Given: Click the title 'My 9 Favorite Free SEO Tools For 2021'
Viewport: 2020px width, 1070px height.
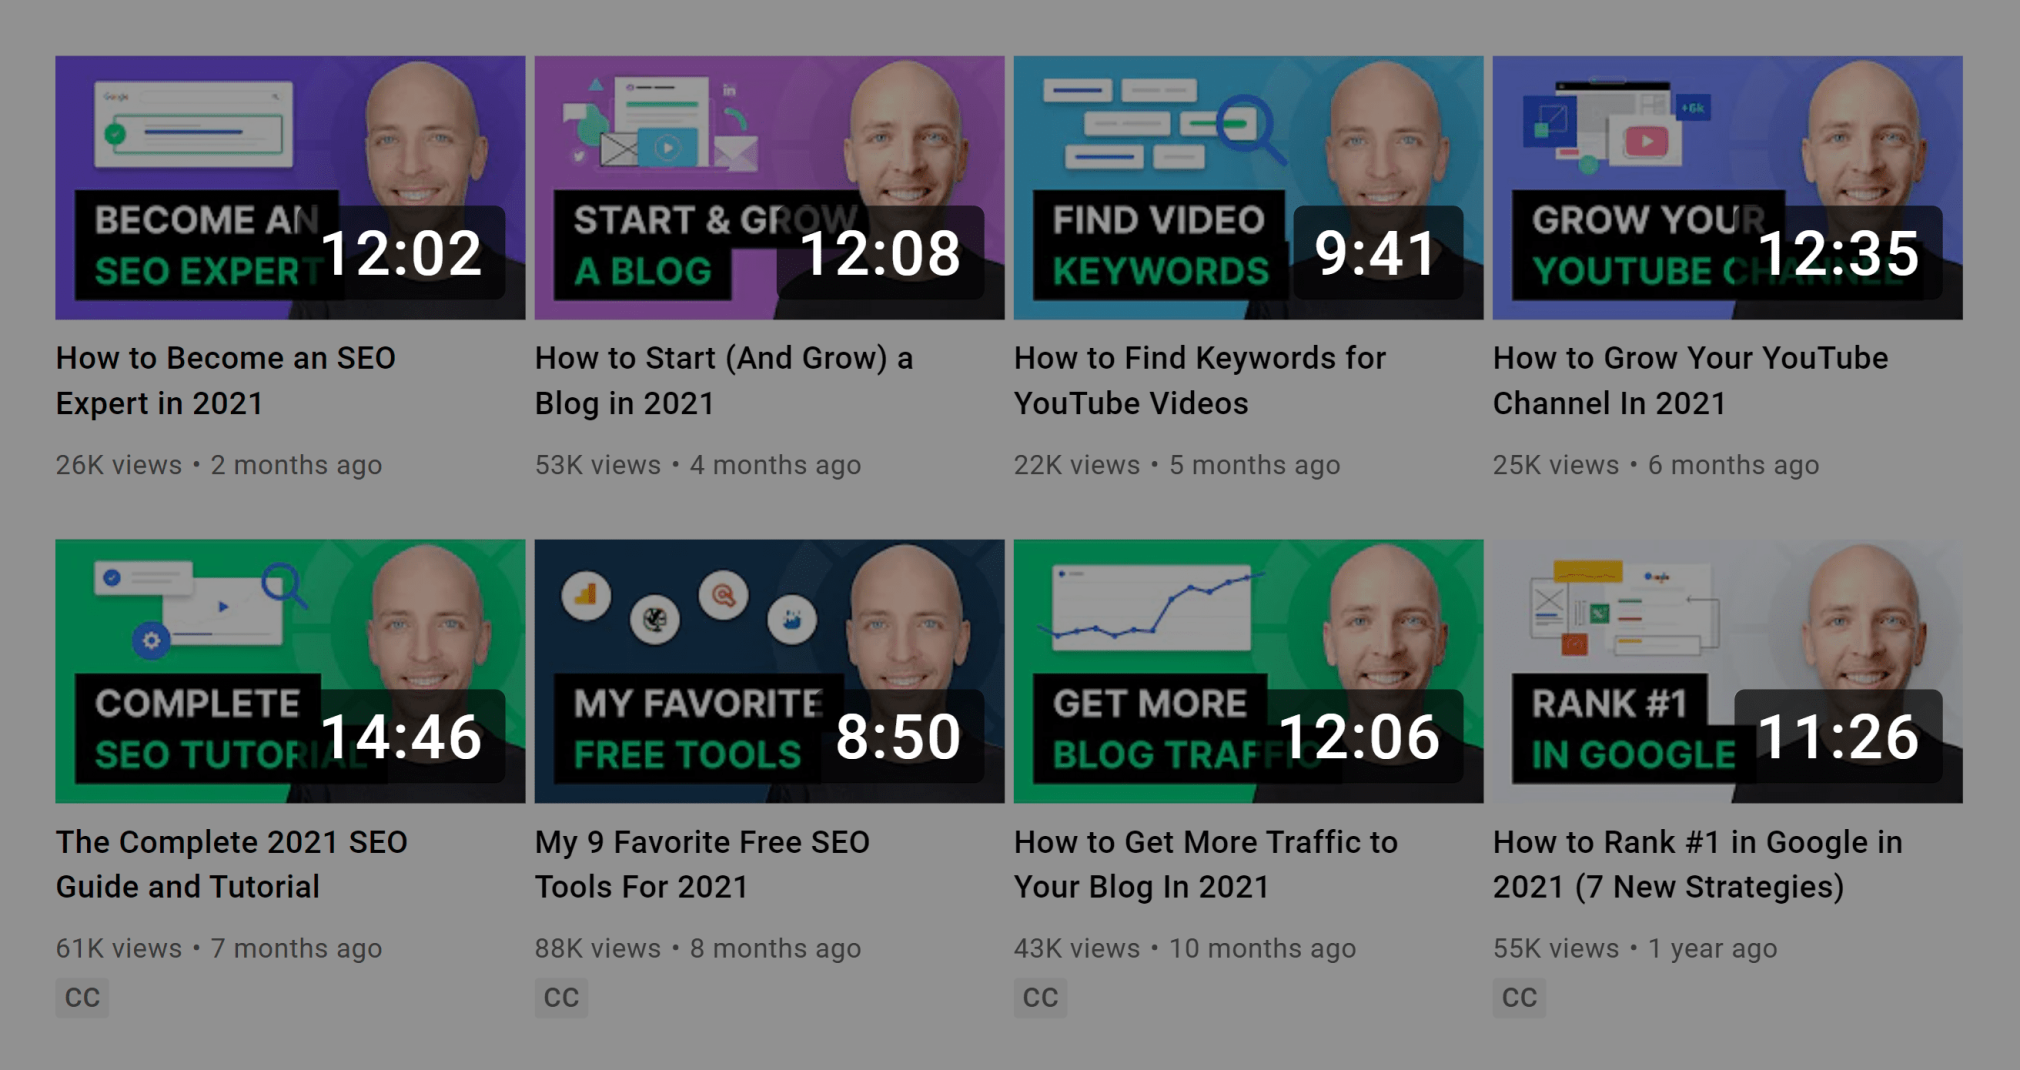Looking at the screenshot, I should (701, 864).
